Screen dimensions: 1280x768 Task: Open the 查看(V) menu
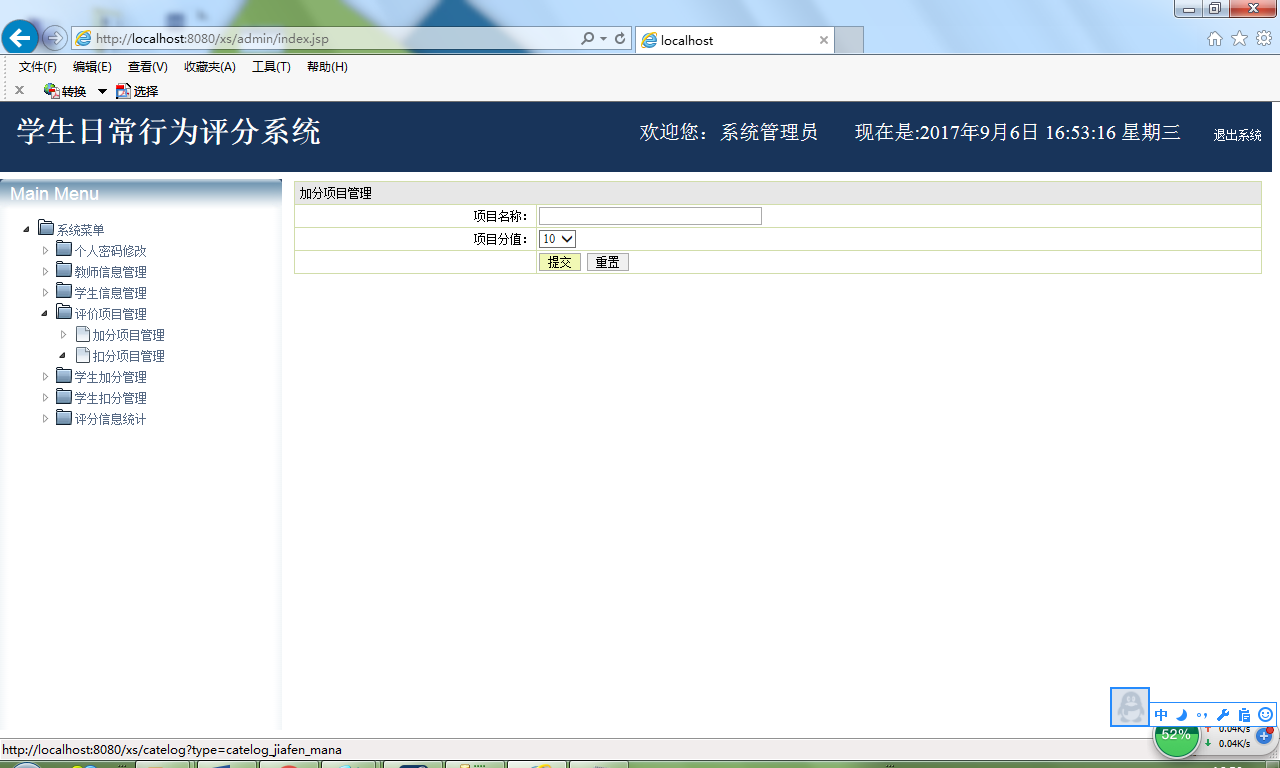(148, 67)
